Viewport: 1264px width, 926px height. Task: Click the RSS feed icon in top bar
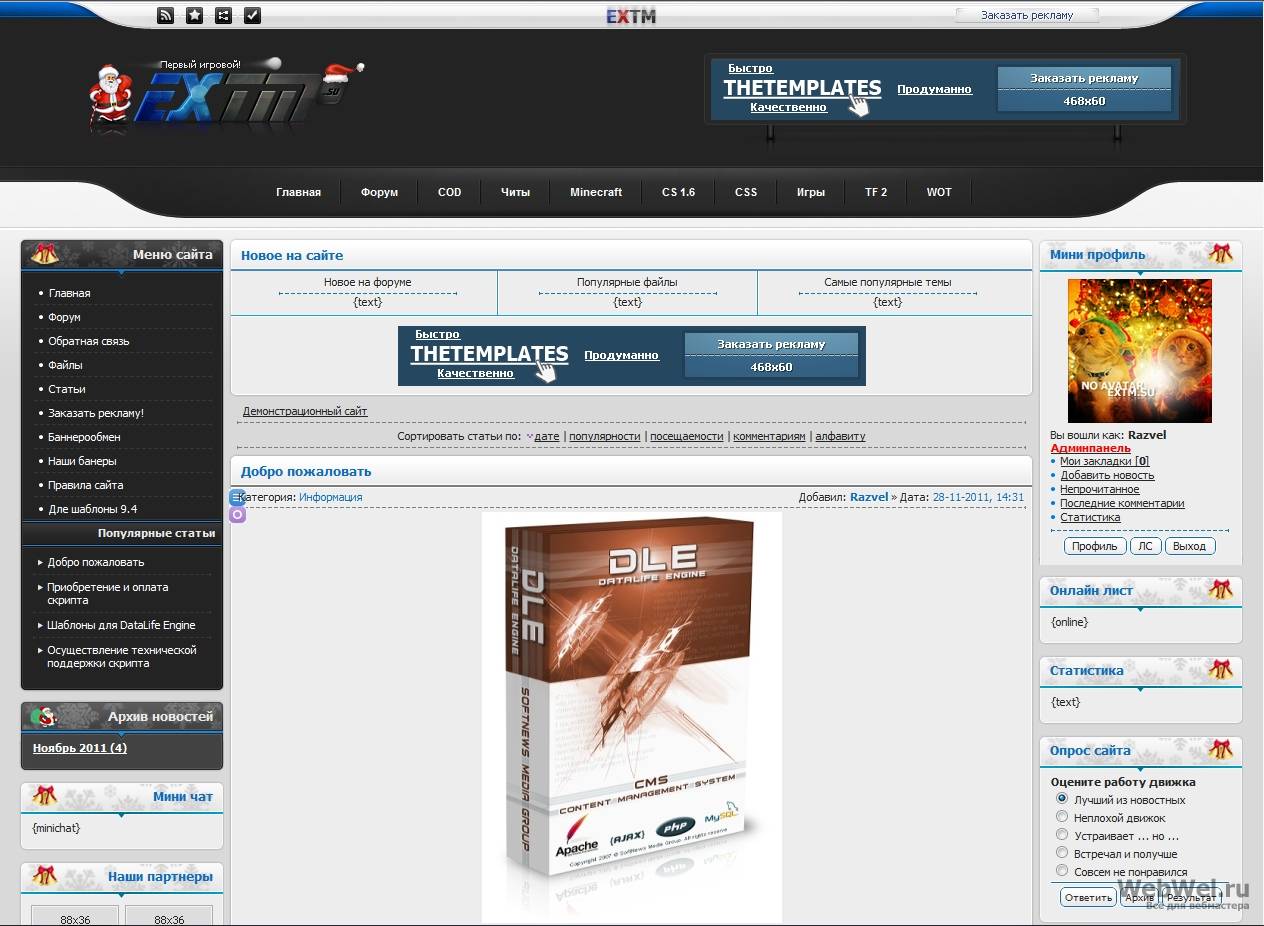(x=166, y=15)
